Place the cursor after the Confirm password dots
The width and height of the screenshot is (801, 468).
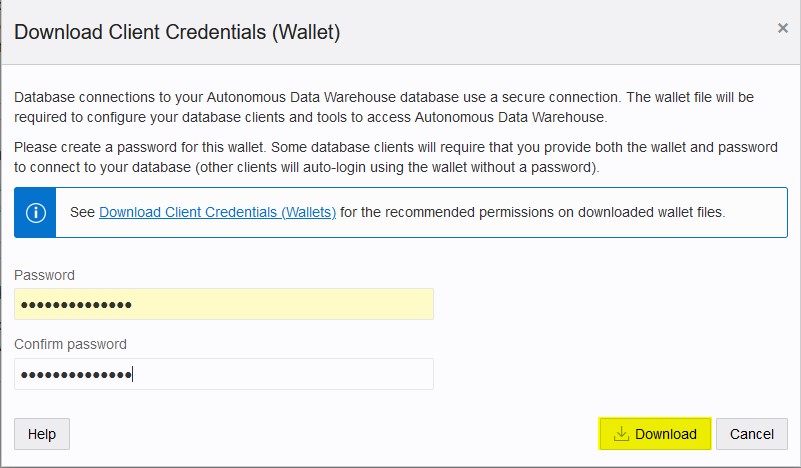point(133,375)
